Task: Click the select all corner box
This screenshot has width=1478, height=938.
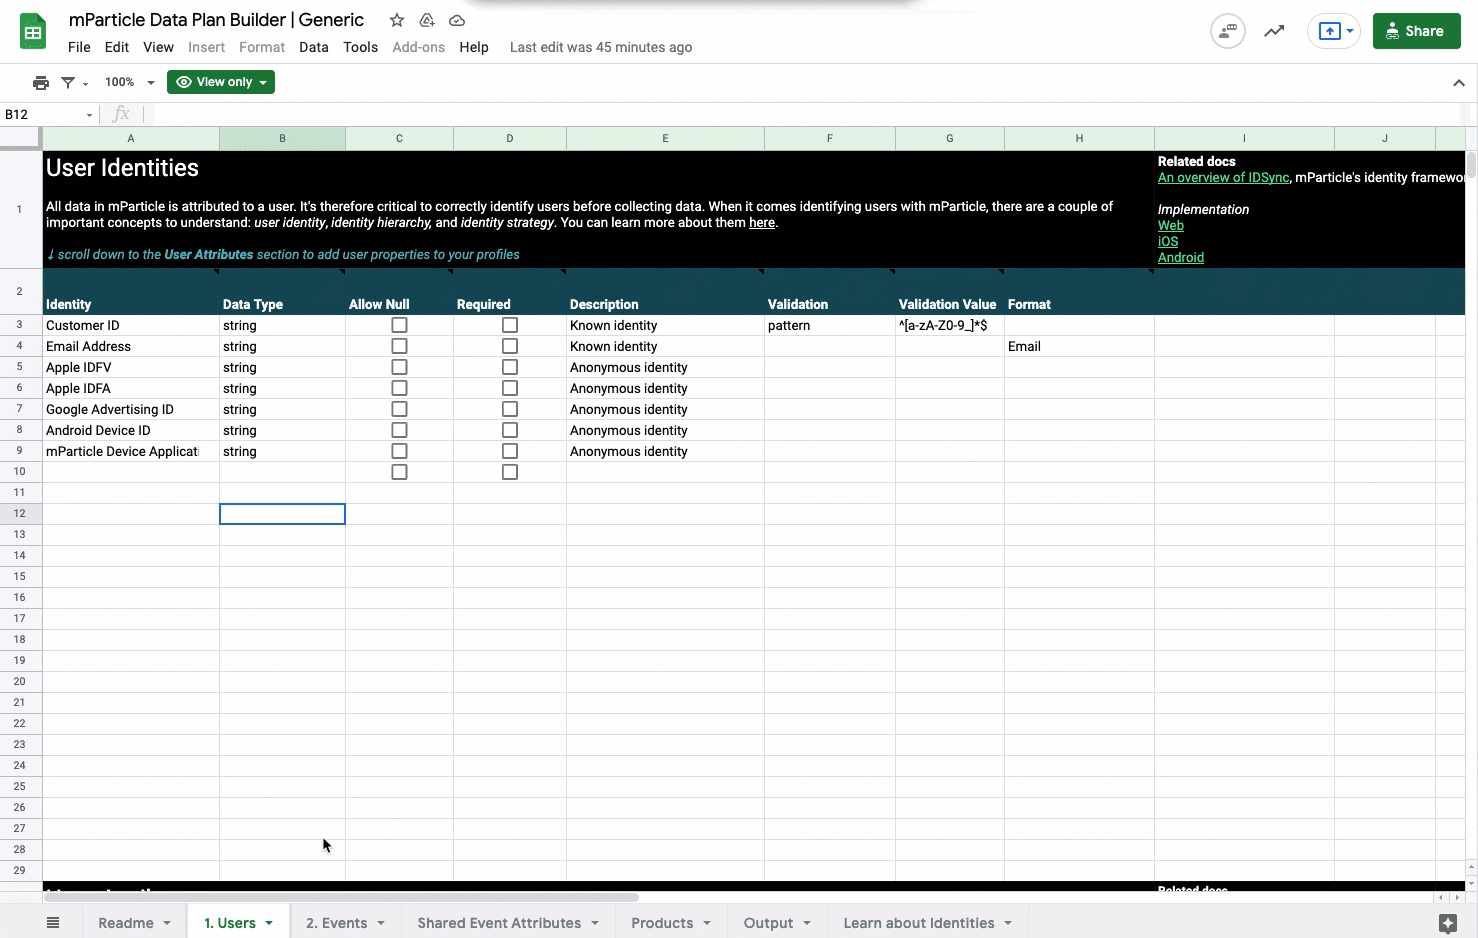Action: pyautogui.click(x=20, y=138)
